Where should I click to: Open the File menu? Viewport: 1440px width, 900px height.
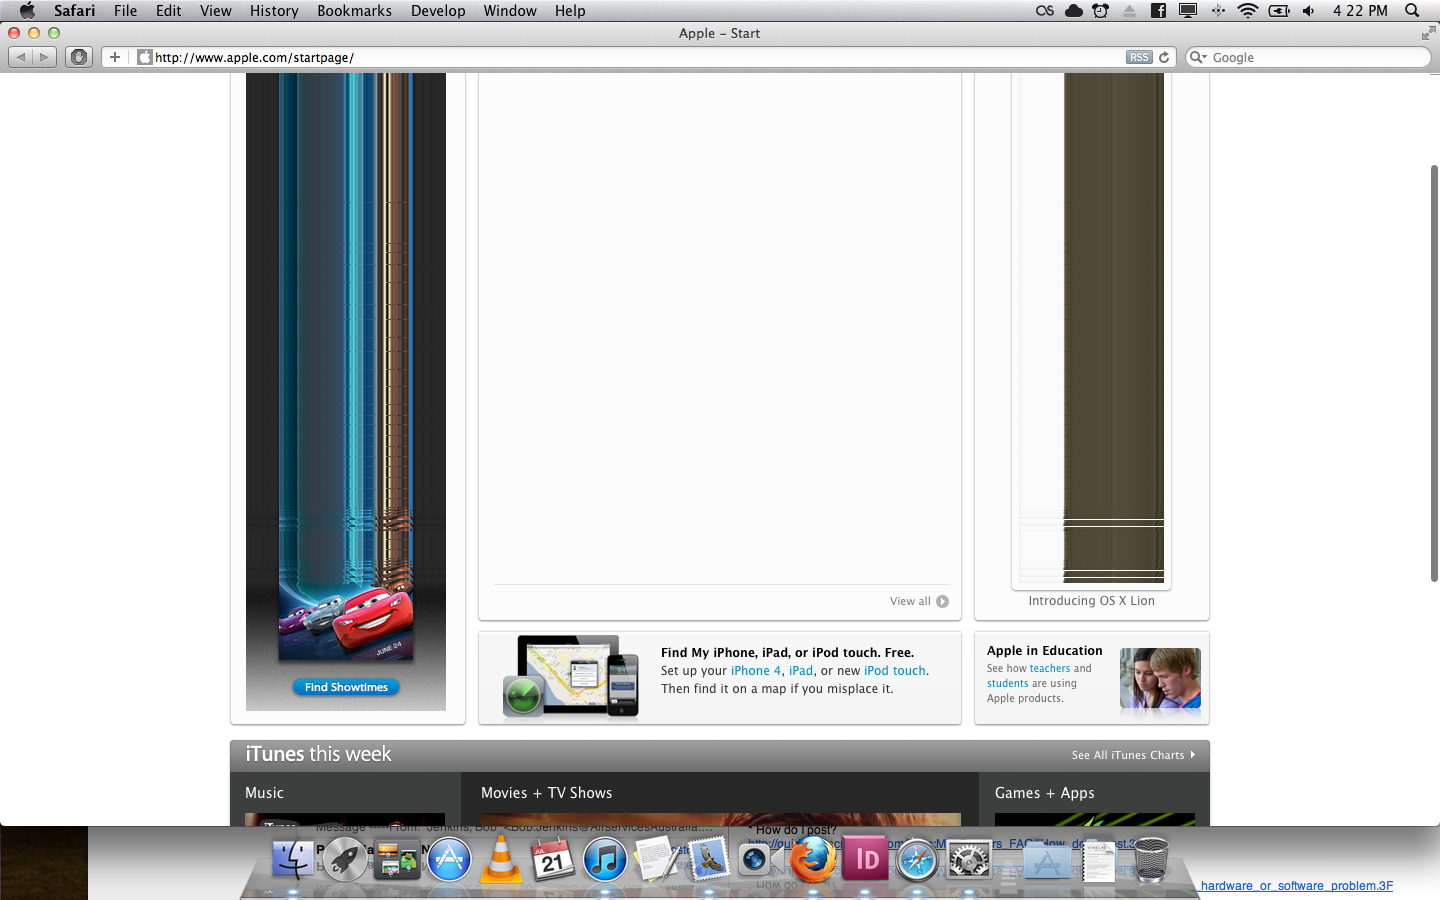(x=126, y=10)
